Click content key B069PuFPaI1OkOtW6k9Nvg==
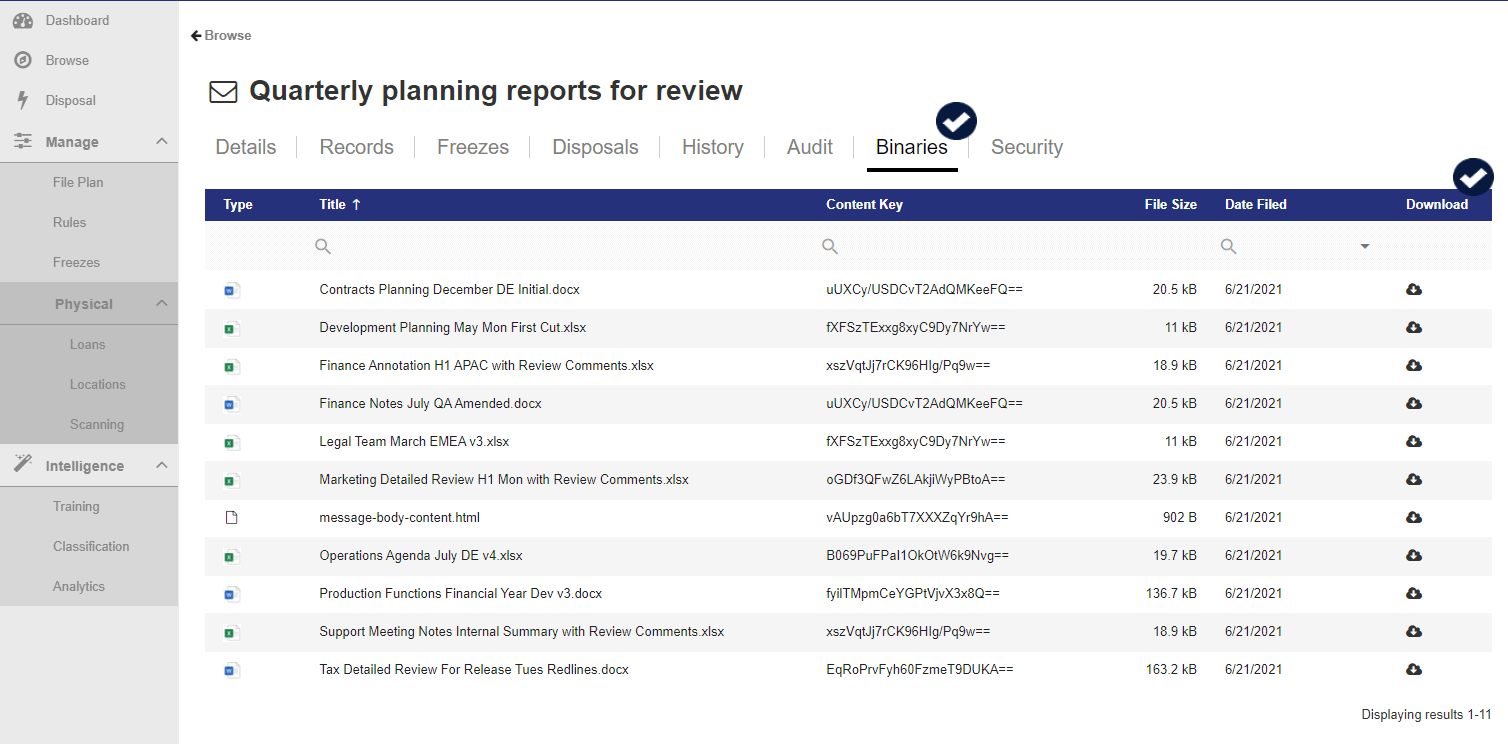The height and width of the screenshot is (744, 1508). (x=917, y=555)
